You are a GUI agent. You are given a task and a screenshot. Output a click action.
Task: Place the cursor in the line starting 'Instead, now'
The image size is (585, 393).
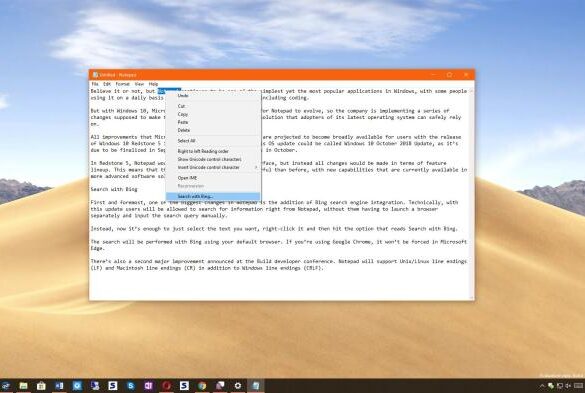tap(274, 229)
